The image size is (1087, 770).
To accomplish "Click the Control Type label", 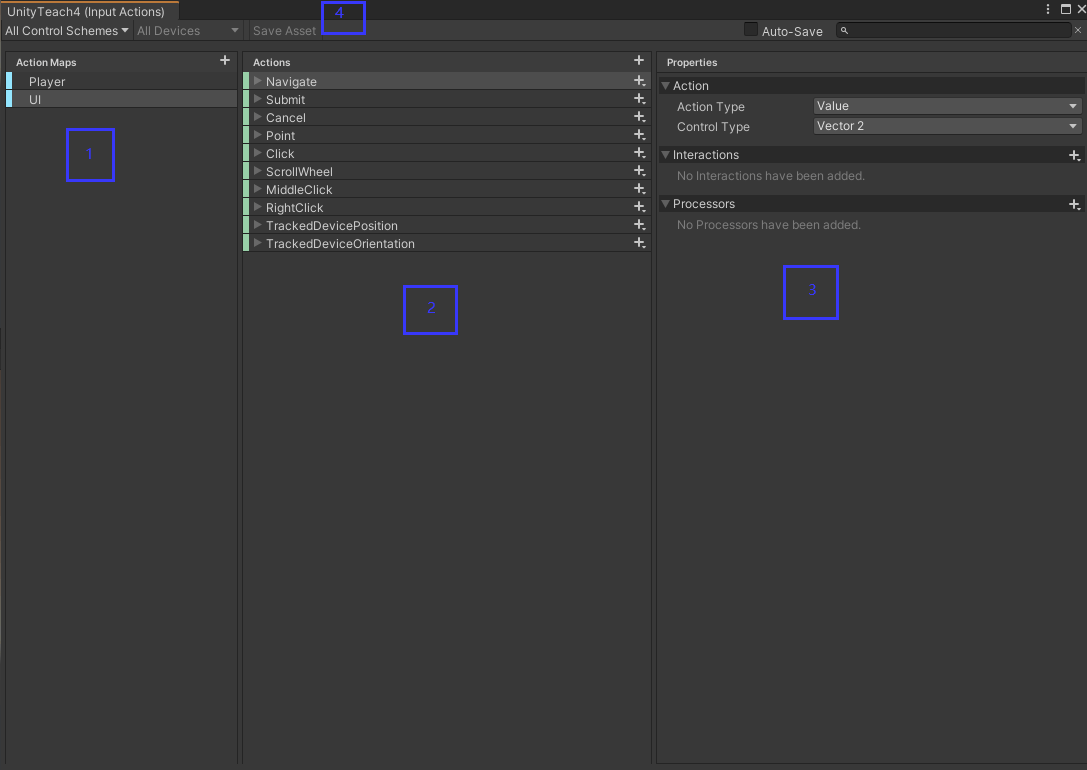I will tap(713, 127).
